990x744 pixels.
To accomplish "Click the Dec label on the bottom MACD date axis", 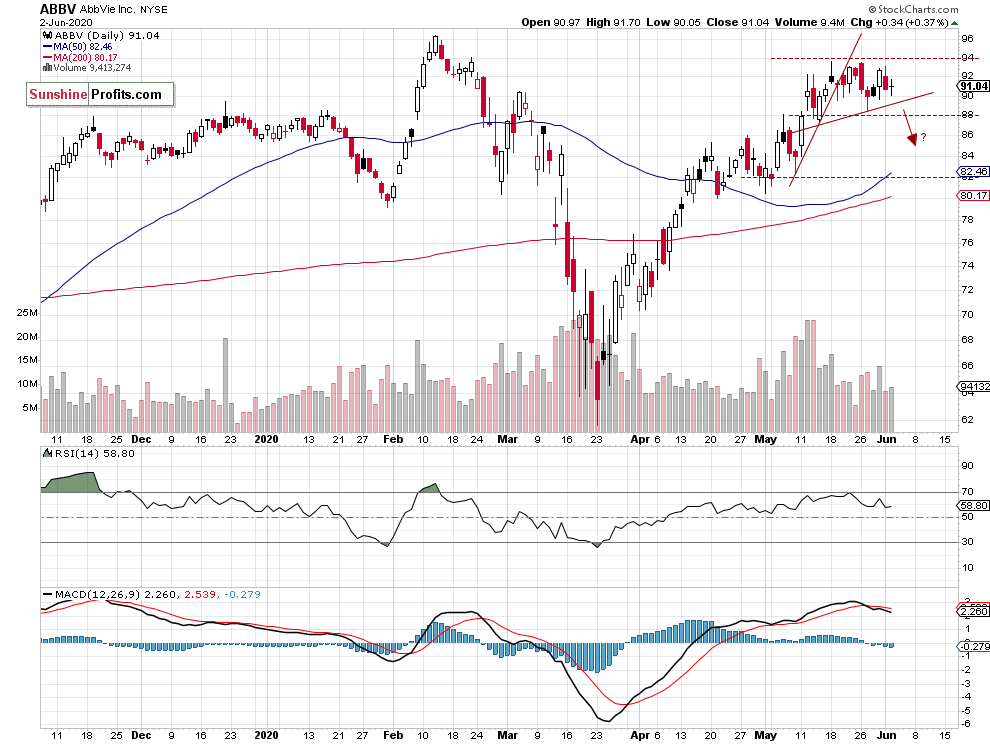I will [x=141, y=735].
